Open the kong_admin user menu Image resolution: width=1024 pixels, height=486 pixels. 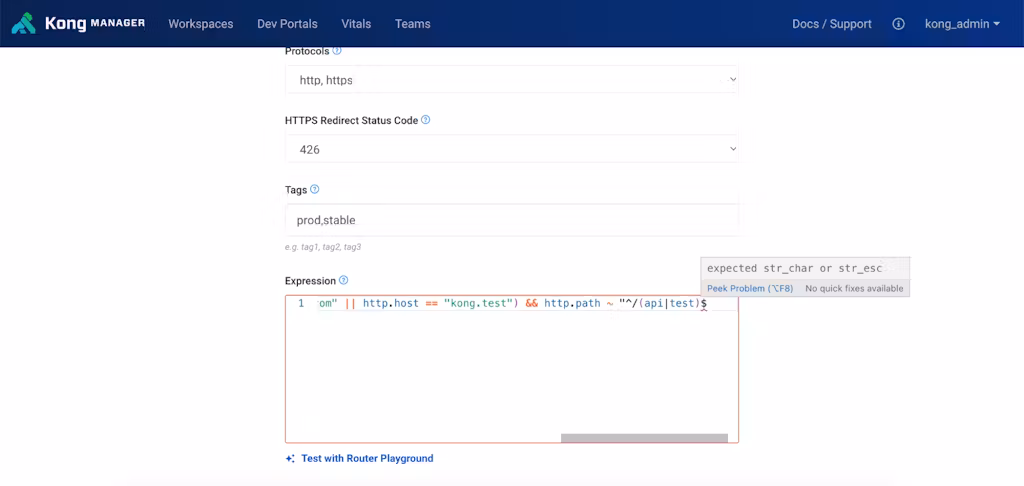tap(962, 24)
